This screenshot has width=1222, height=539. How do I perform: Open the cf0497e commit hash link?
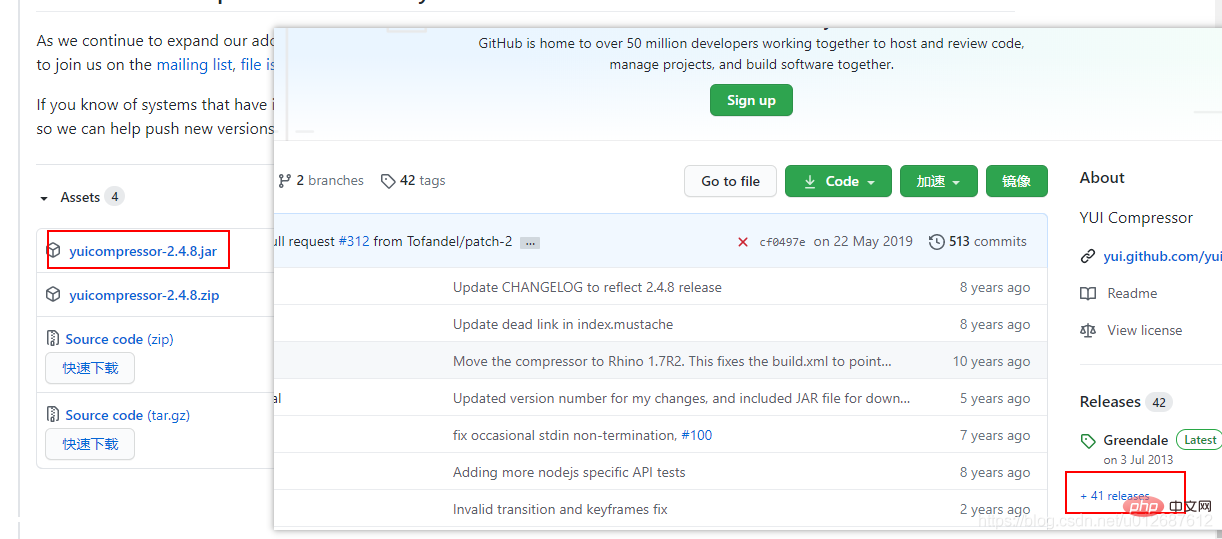point(782,242)
